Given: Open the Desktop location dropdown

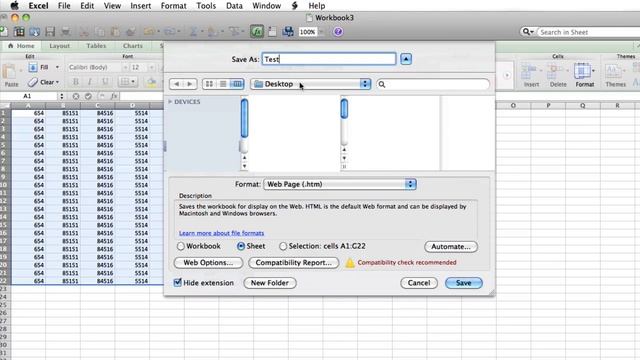Looking at the screenshot, I should coord(311,84).
